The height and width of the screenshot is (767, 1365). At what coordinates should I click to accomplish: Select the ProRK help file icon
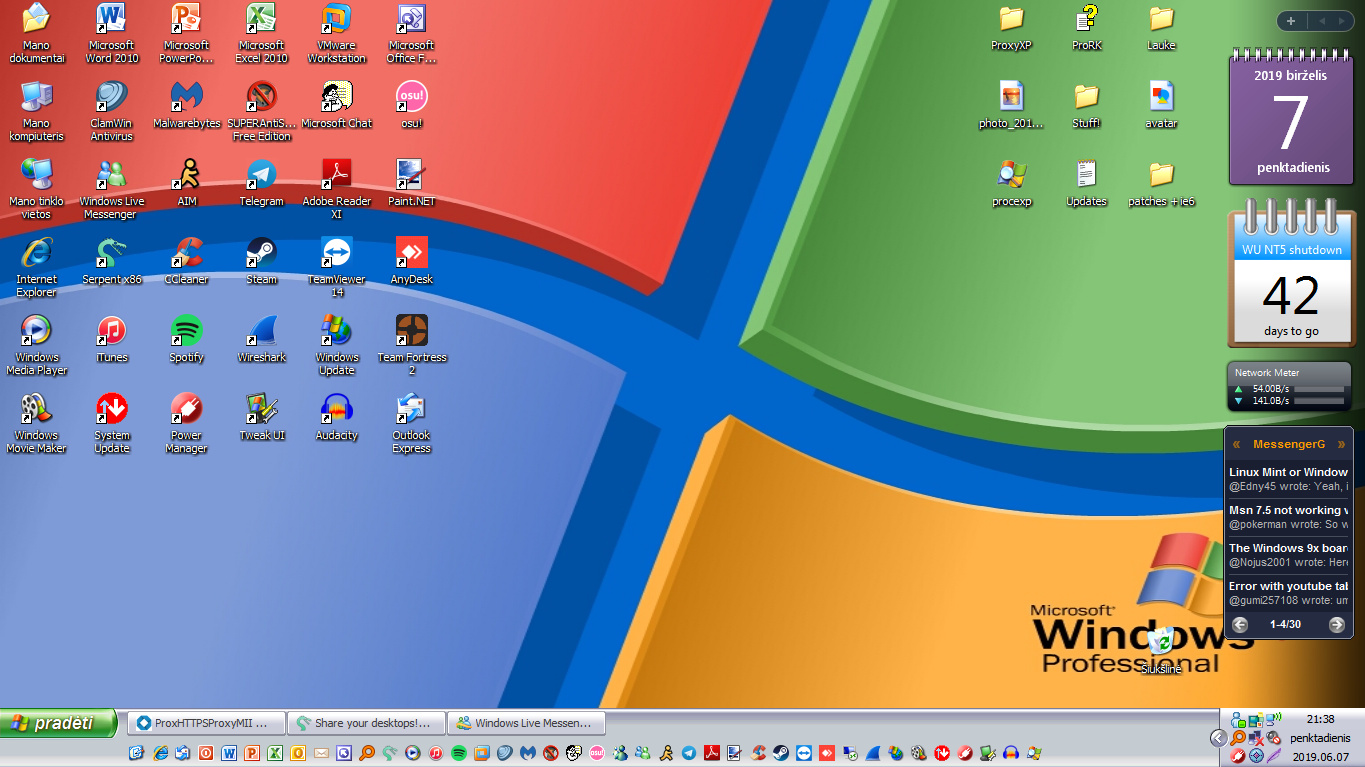(x=1086, y=28)
